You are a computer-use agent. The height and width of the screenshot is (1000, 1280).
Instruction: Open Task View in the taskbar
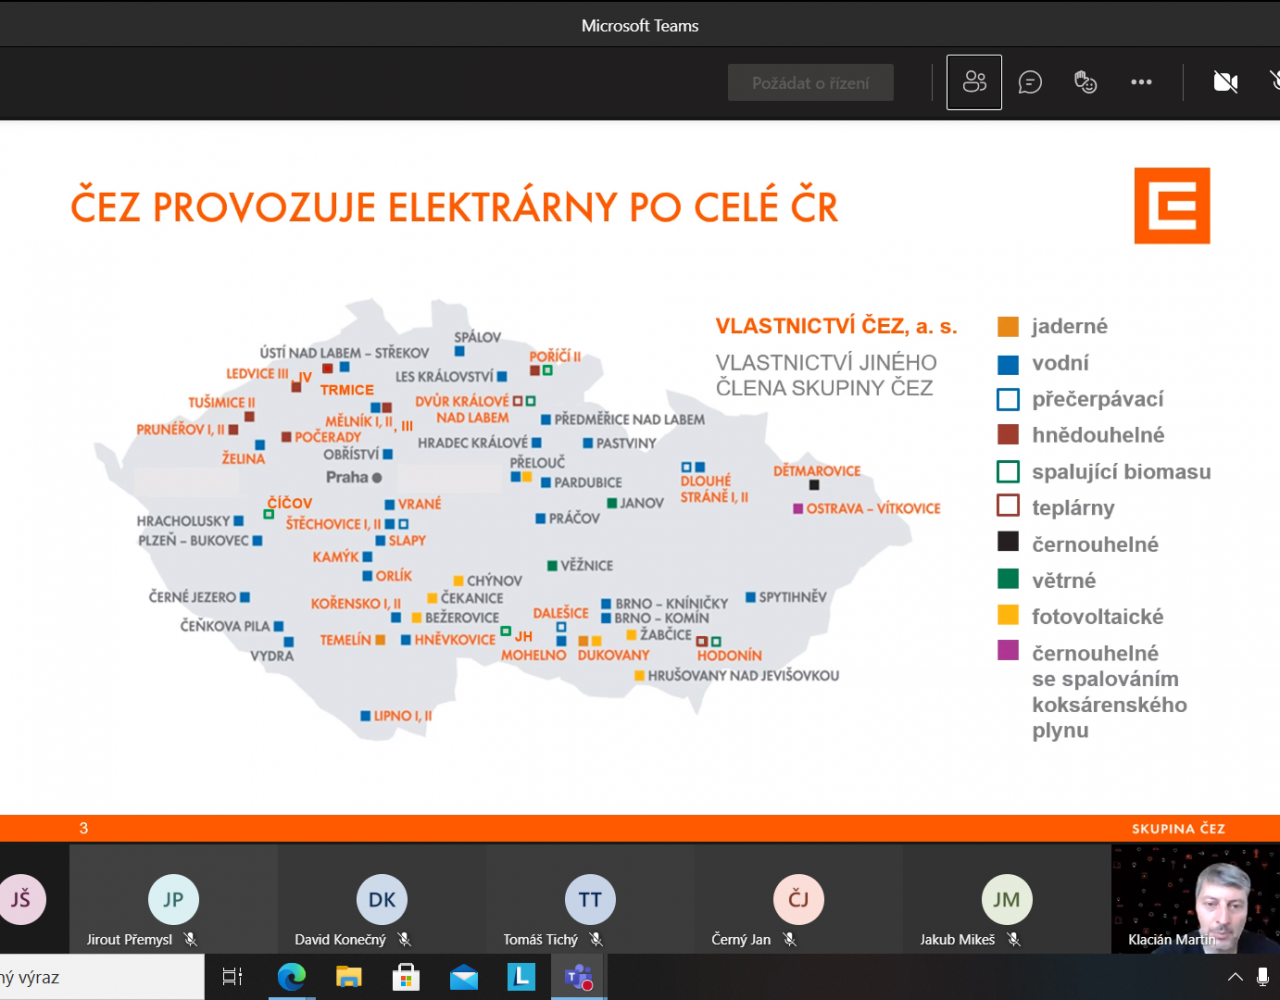pos(232,977)
